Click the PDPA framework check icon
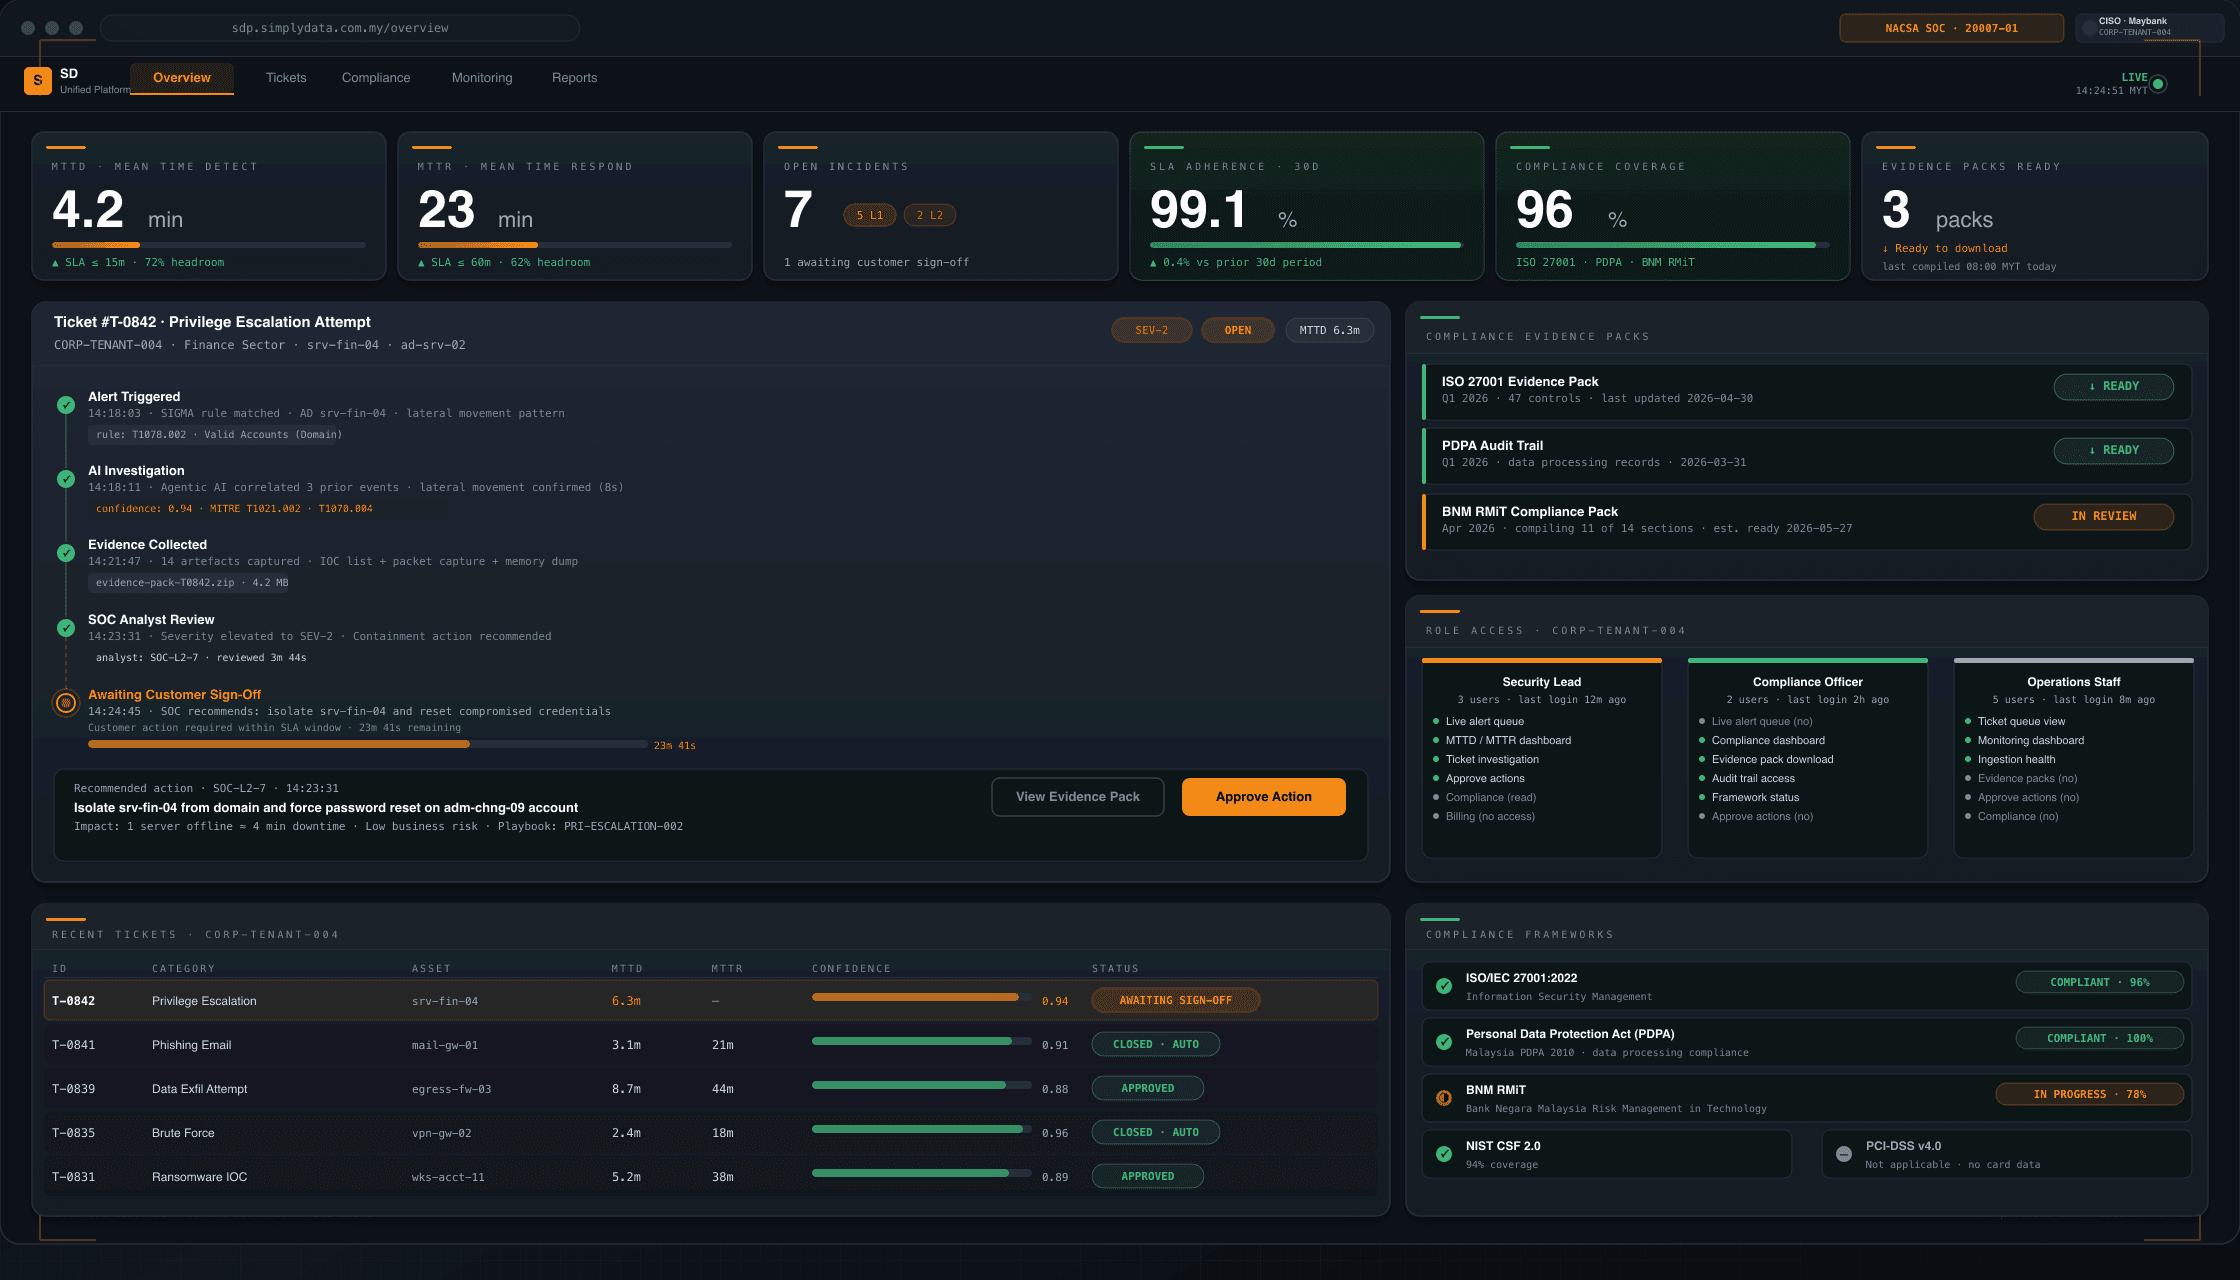The height and width of the screenshot is (1280, 2240). point(1444,1042)
